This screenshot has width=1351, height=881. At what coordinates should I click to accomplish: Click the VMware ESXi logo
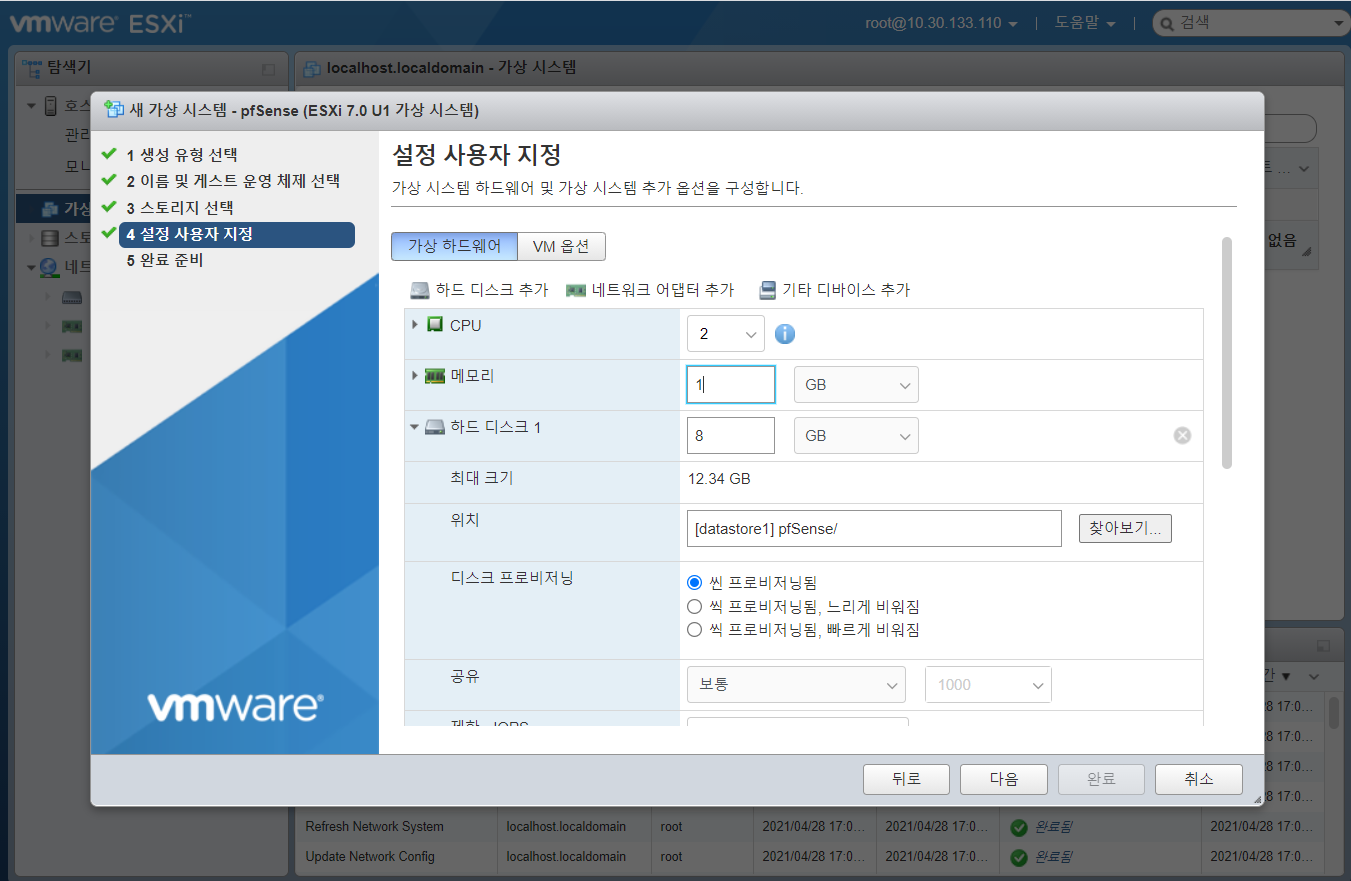(101, 23)
